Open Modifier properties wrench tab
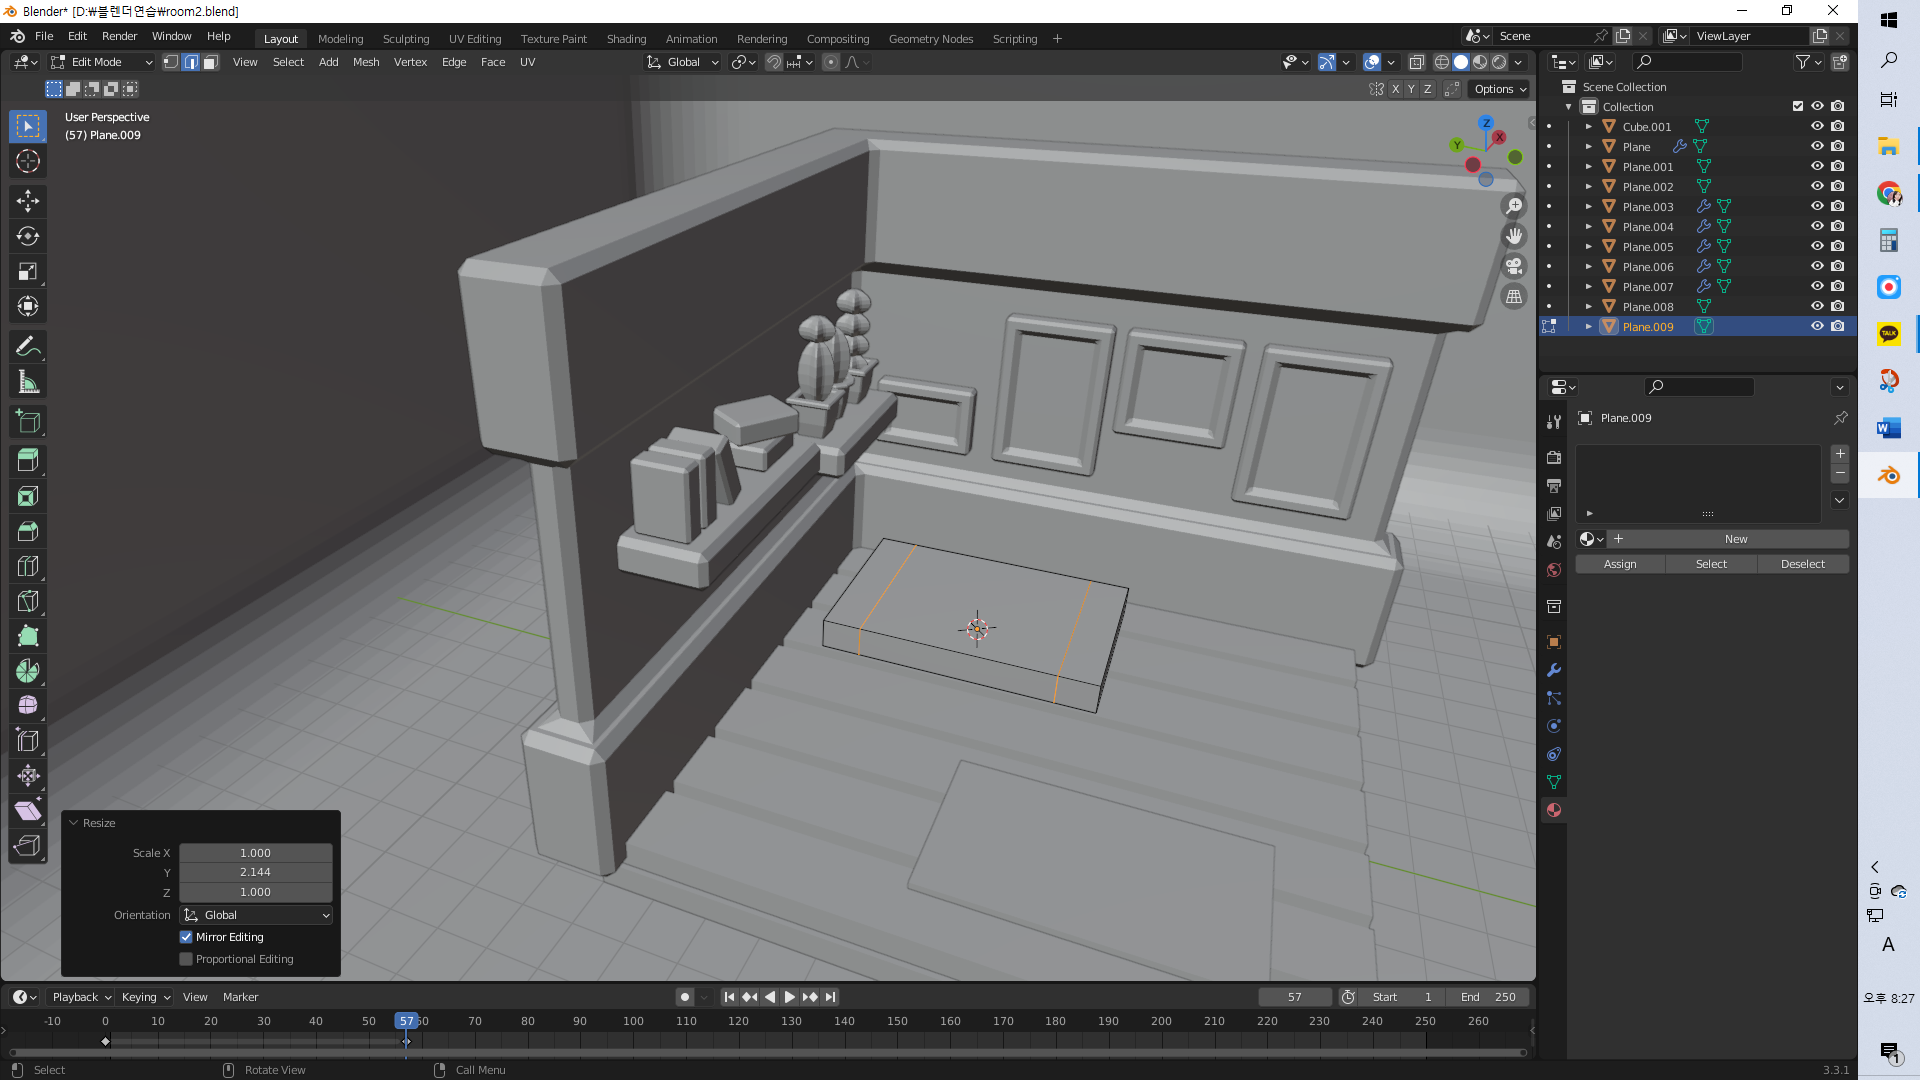Image resolution: width=1920 pixels, height=1080 pixels. (x=1554, y=670)
